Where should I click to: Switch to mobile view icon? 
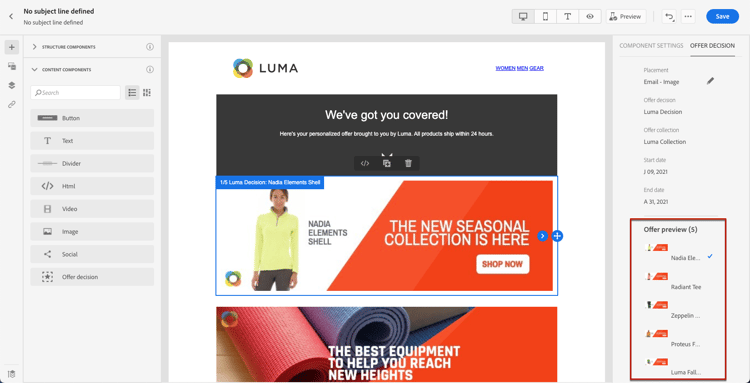(545, 16)
